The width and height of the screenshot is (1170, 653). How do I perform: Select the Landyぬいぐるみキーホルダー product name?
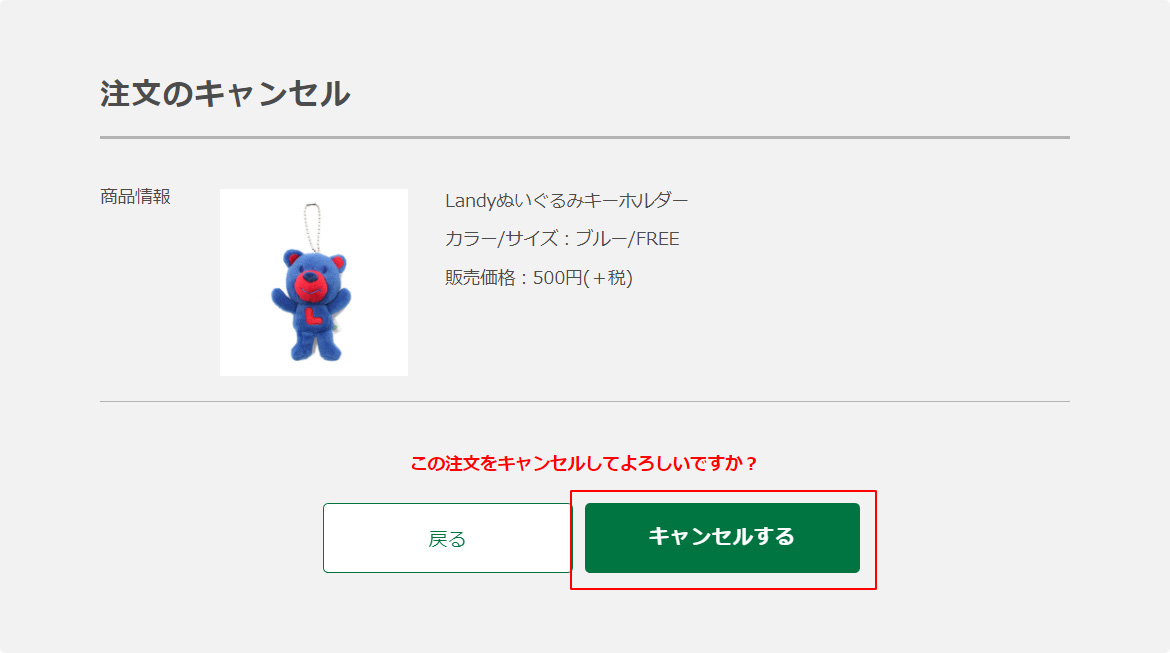(566, 200)
